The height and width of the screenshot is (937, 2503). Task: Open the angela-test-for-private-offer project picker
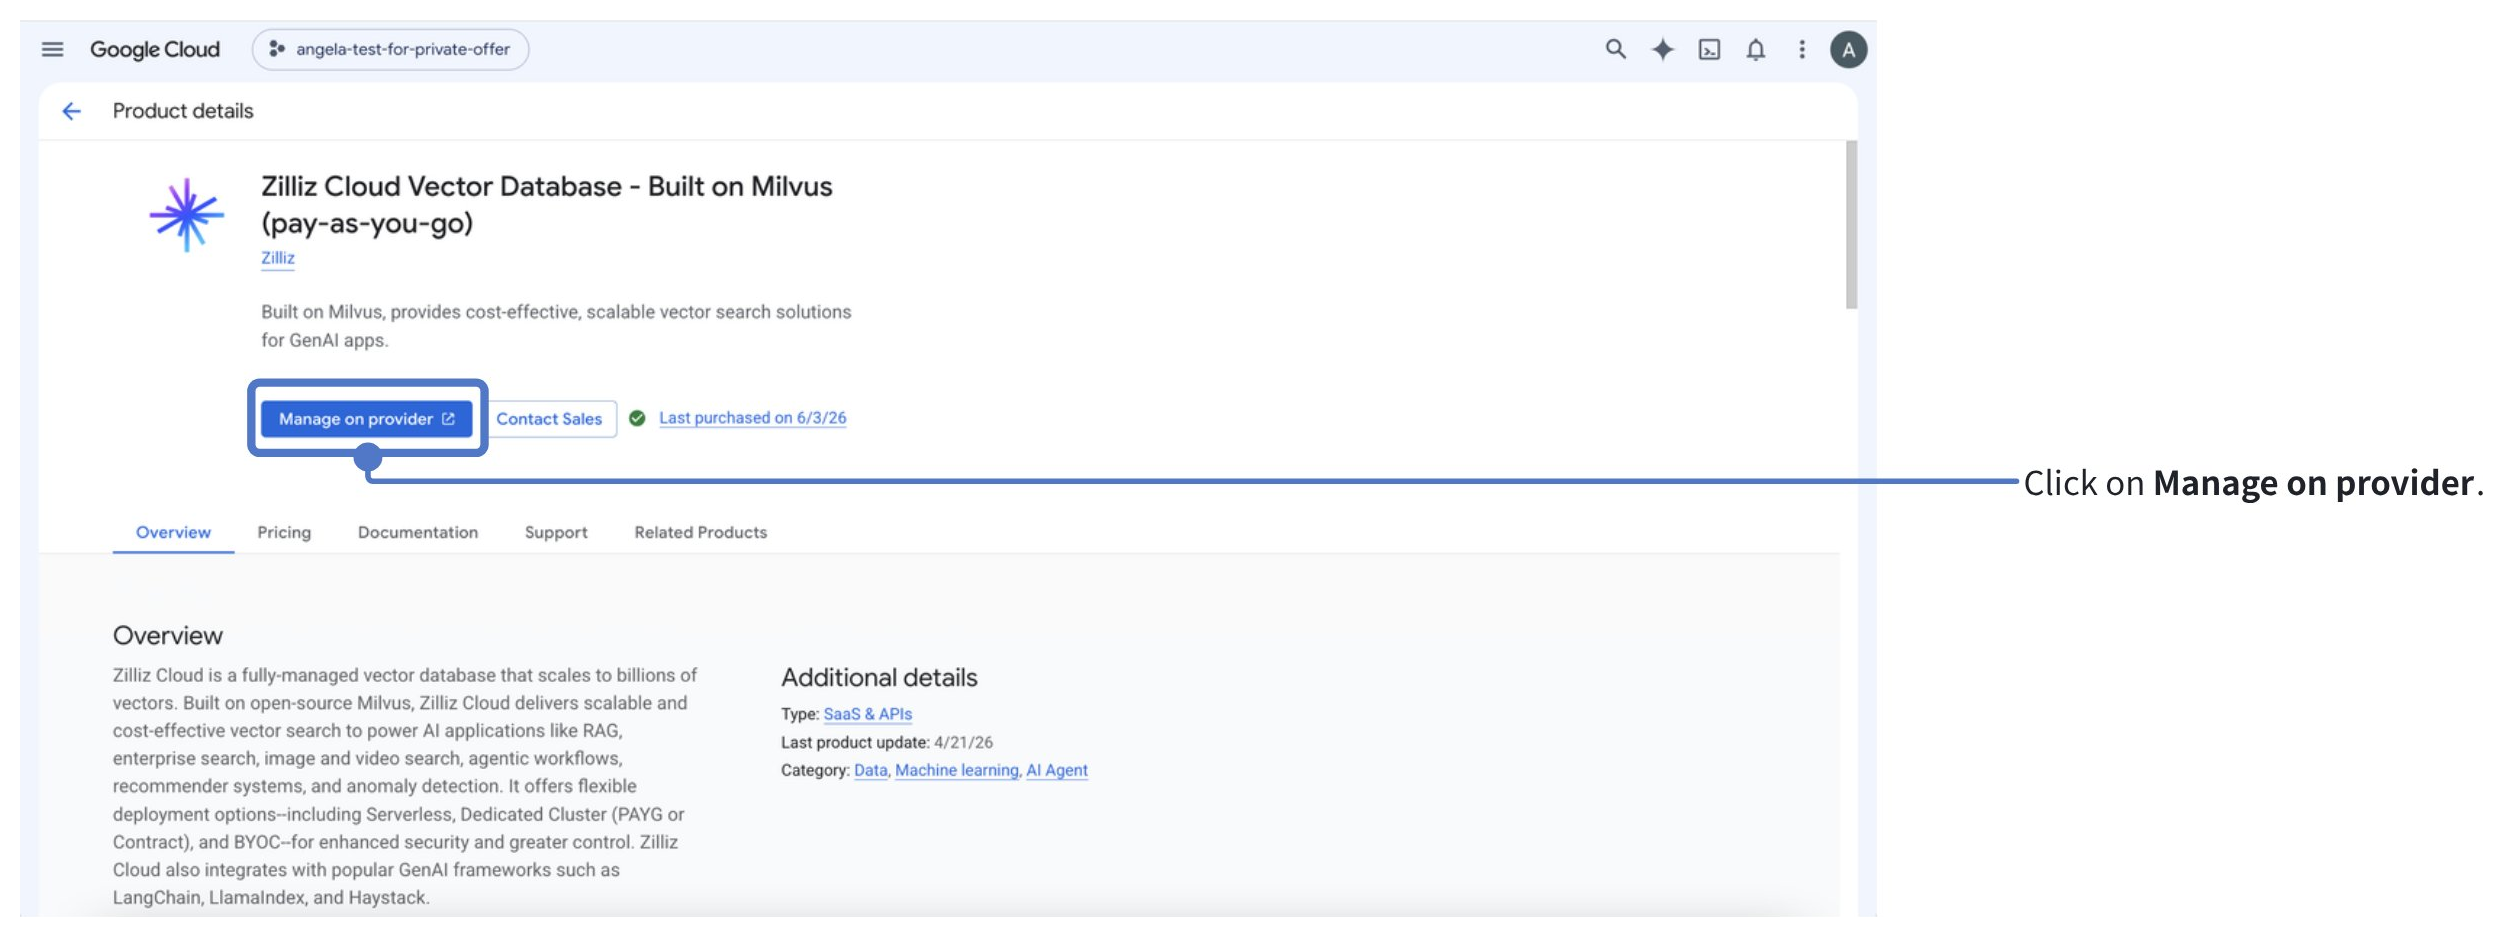tap(390, 49)
